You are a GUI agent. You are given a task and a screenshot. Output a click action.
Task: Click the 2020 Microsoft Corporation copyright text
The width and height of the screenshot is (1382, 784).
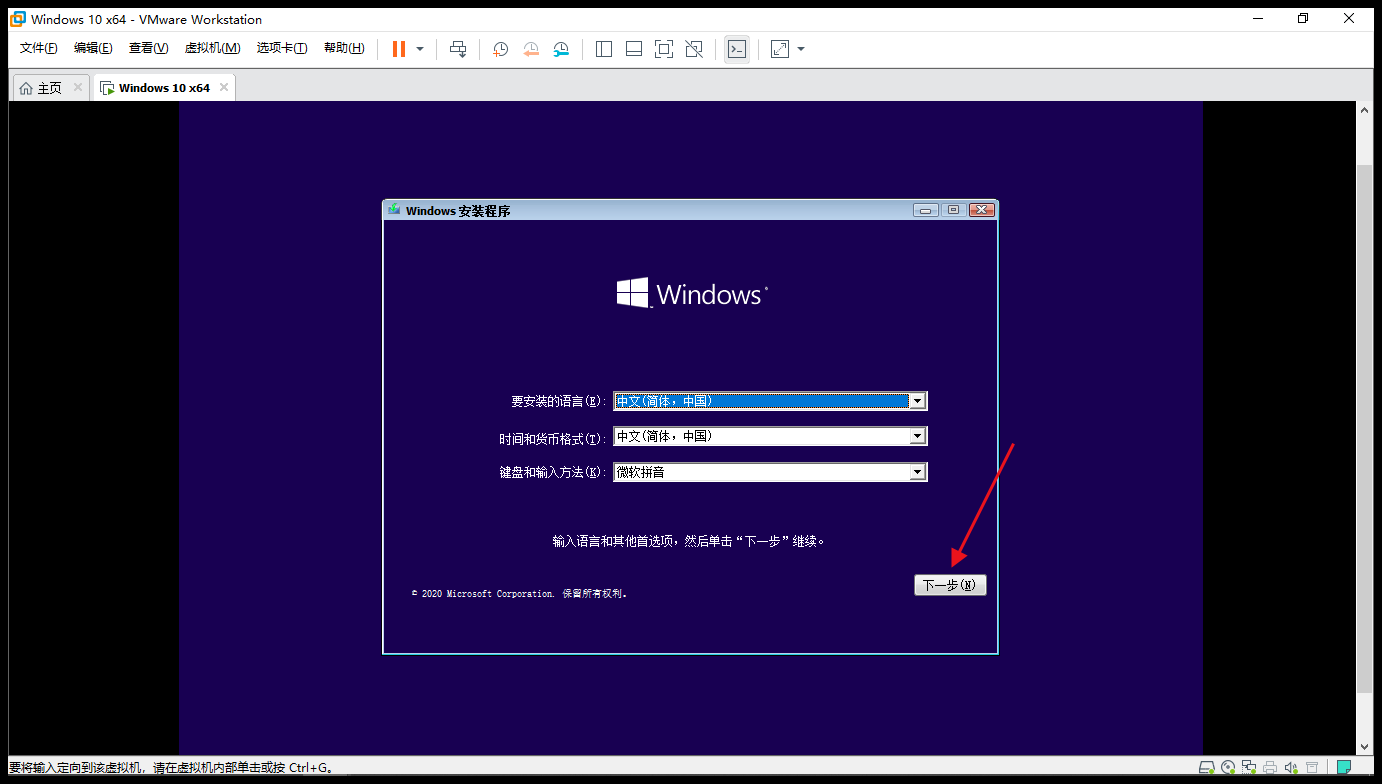click(519, 593)
